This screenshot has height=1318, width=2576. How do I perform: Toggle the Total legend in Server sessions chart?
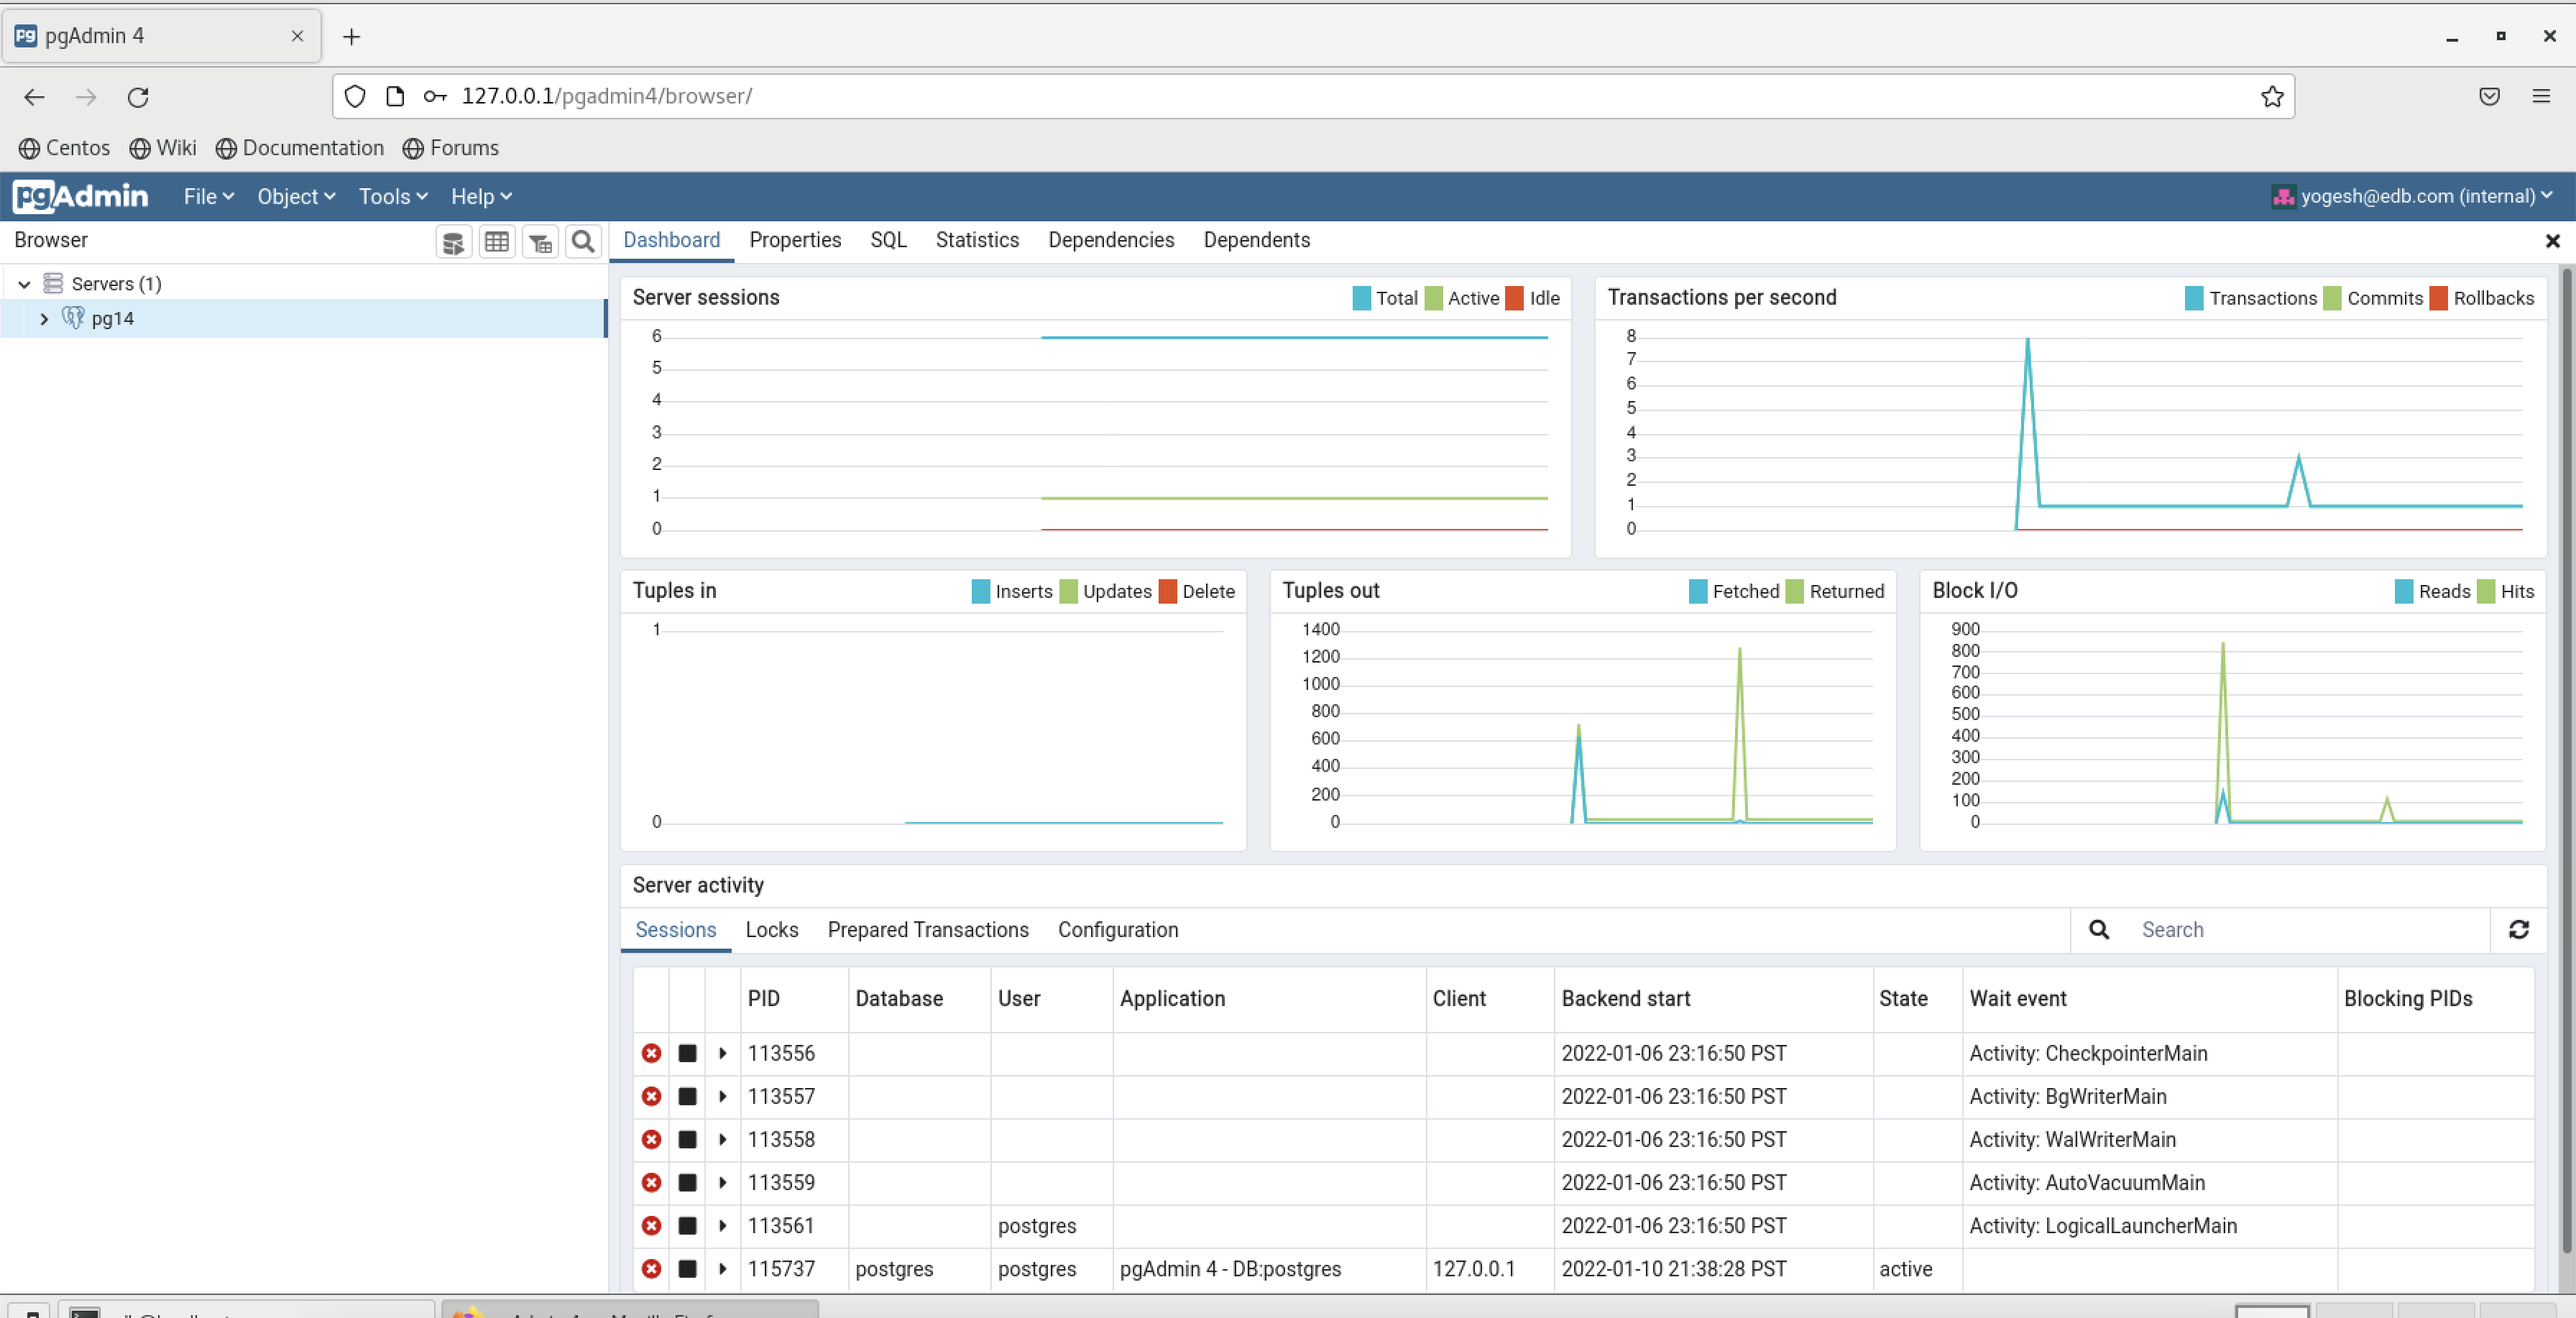[x=1384, y=298]
